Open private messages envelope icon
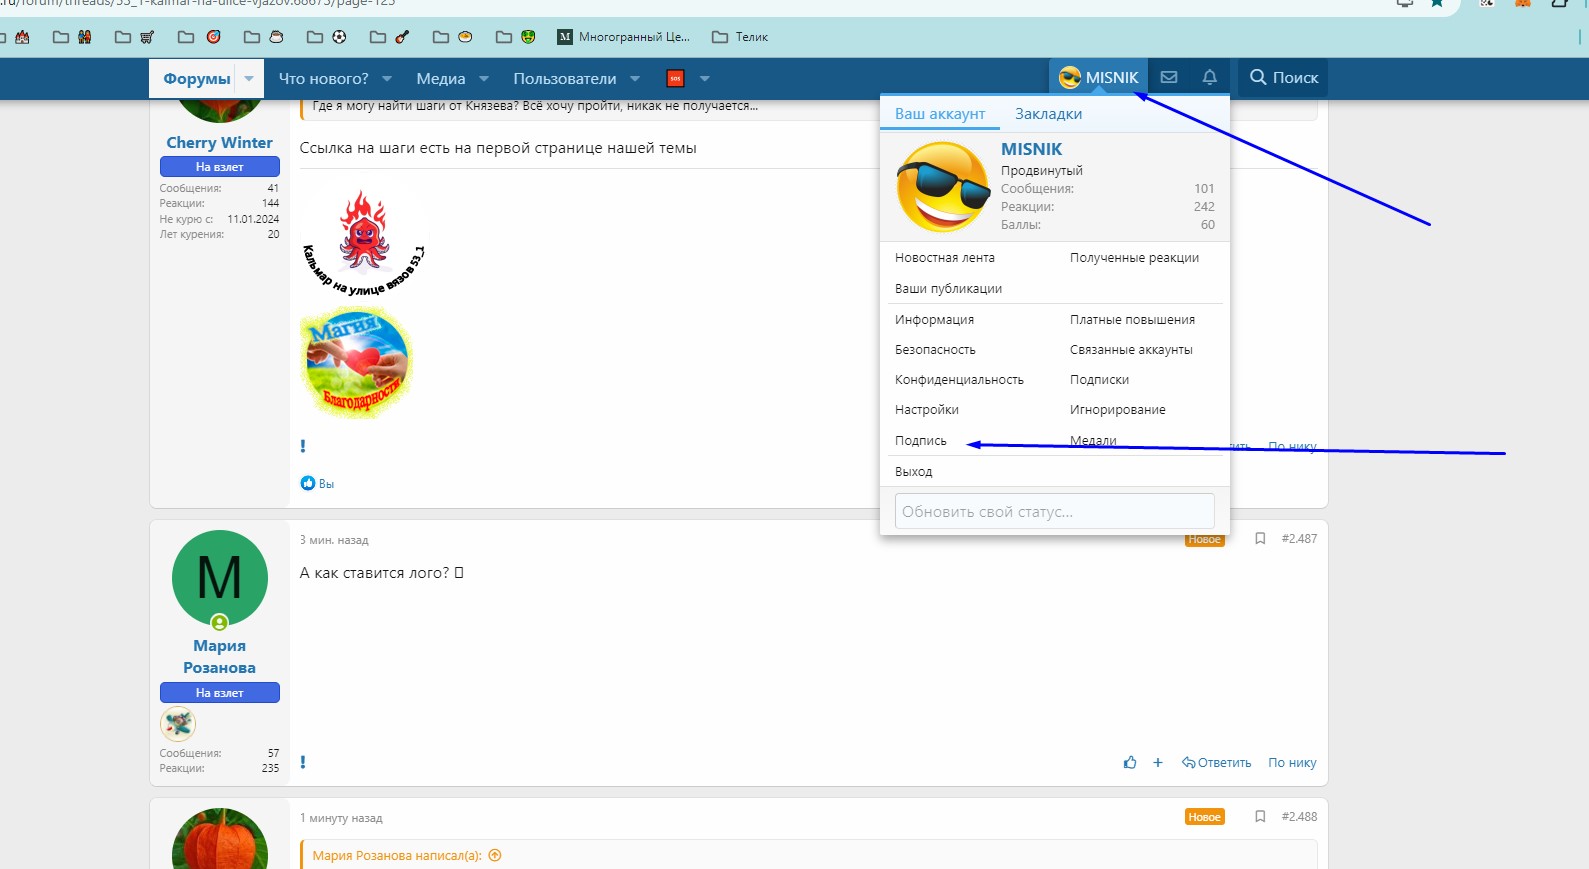Screen dimensions: 1589x869 [x=1169, y=77]
